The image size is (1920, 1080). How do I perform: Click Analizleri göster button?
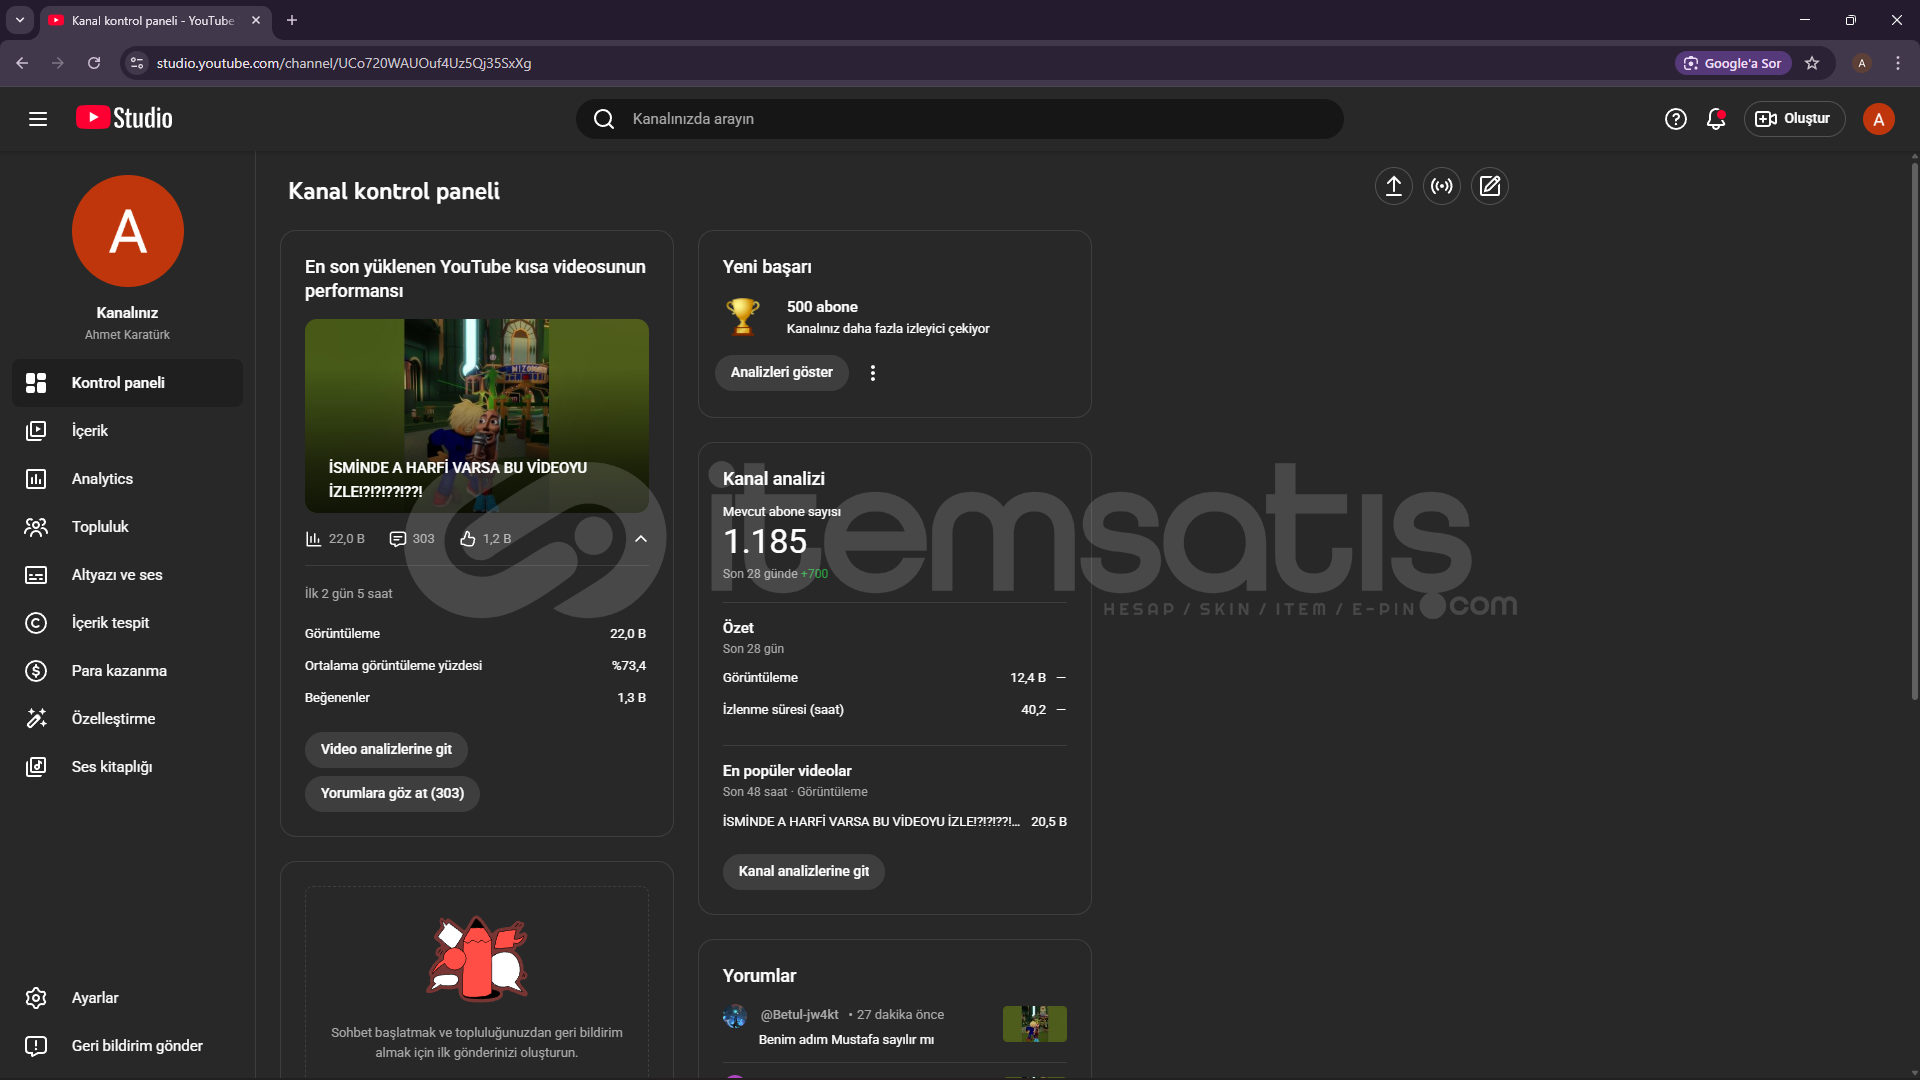[781, 372]
